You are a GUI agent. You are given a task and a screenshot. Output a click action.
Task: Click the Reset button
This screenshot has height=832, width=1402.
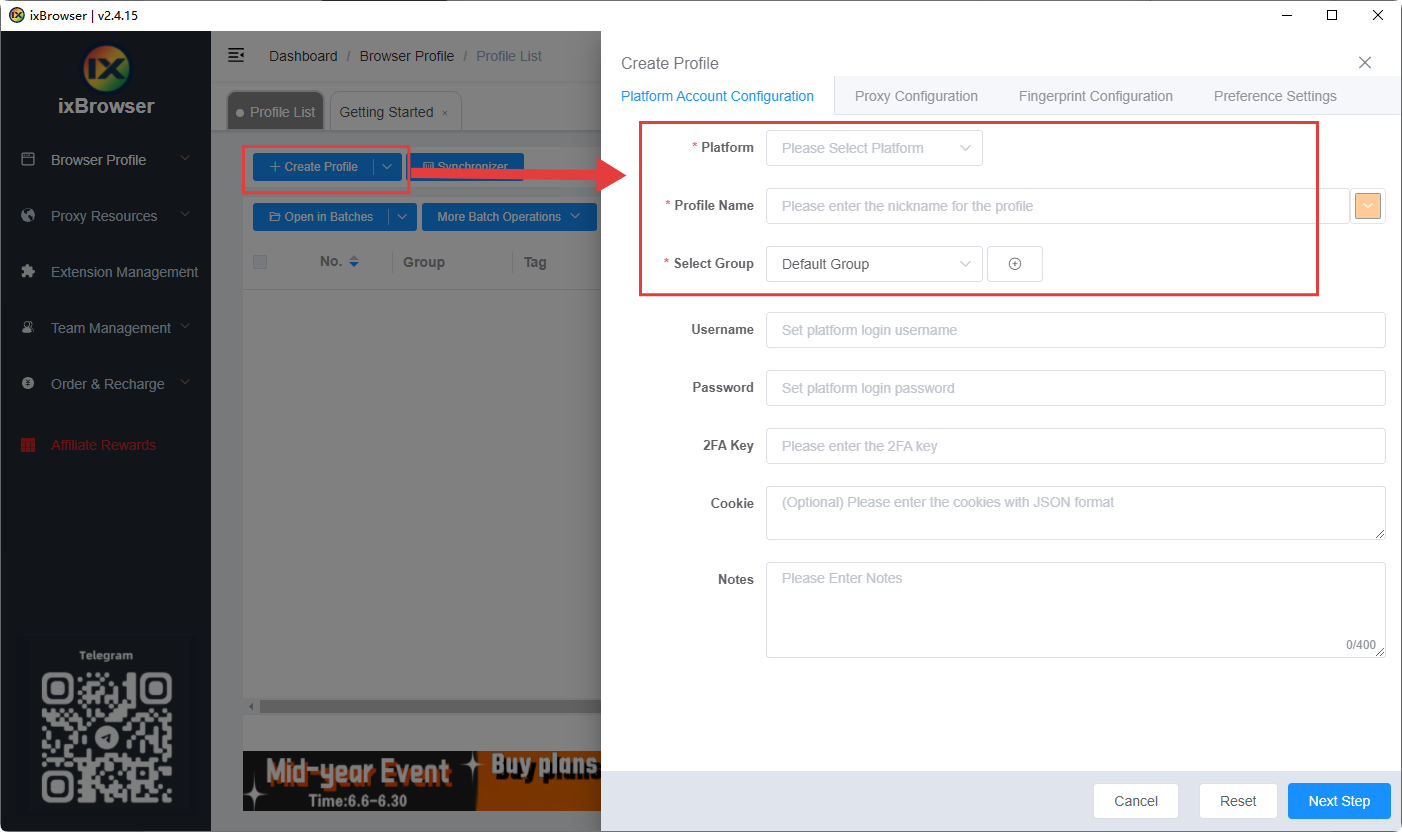[x=1238, y=801]
